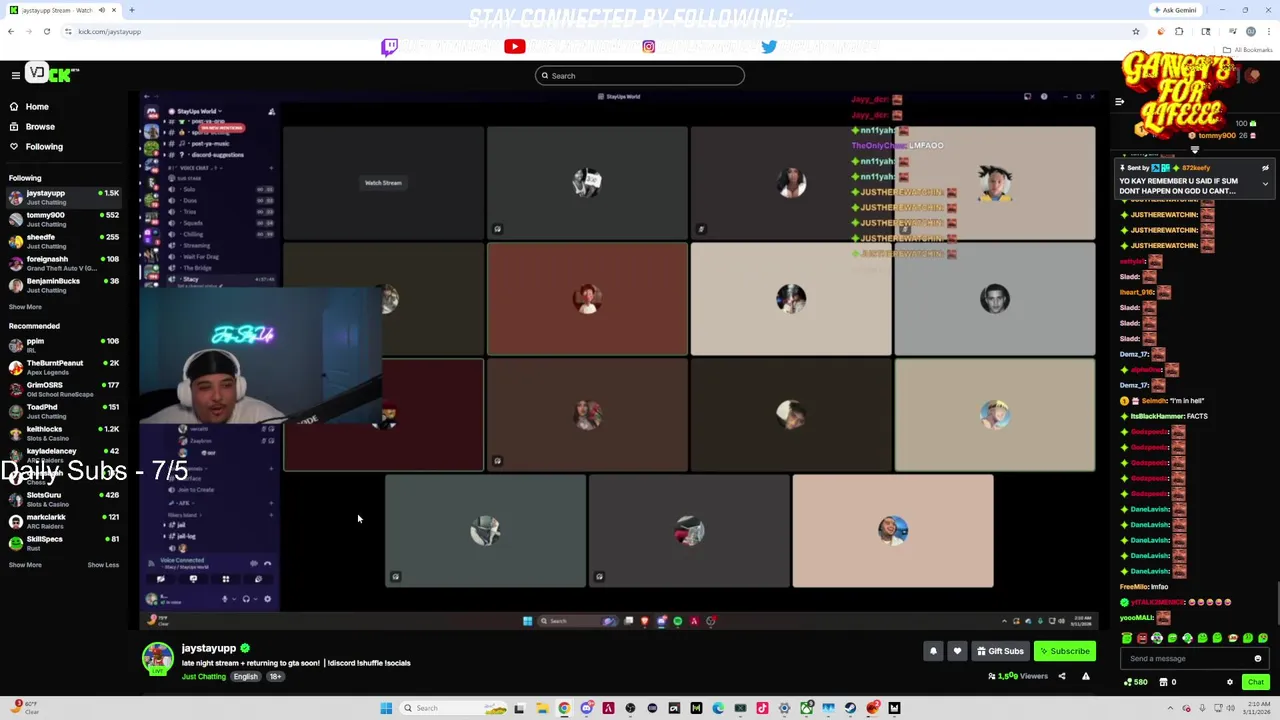The image size is (1280, 720).
Task: Click the notification bell for jaystayupp
Action: click(x=933, y=651)
